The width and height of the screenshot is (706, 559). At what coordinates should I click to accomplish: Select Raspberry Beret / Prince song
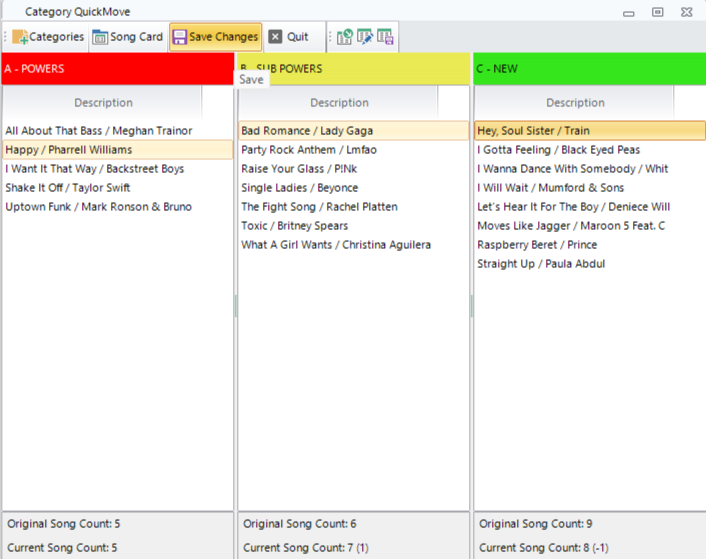(x=537, y=245)
